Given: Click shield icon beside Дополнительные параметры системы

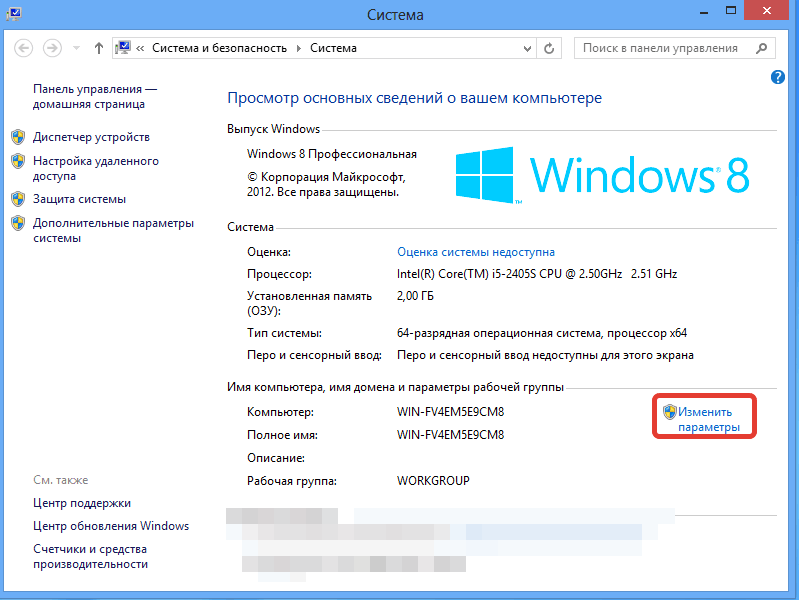Looking at the screenshot, I should pos(18,223).
